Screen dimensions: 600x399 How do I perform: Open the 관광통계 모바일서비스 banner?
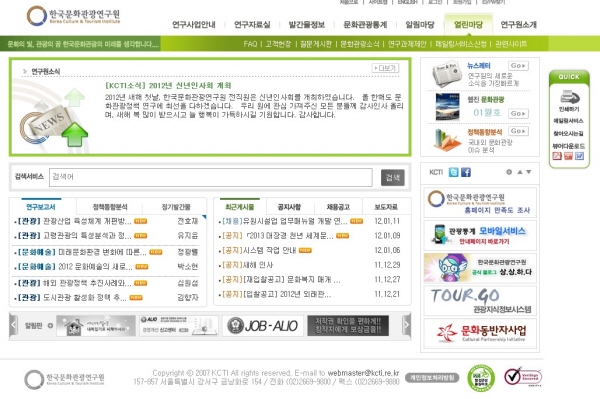click(480, 235)
